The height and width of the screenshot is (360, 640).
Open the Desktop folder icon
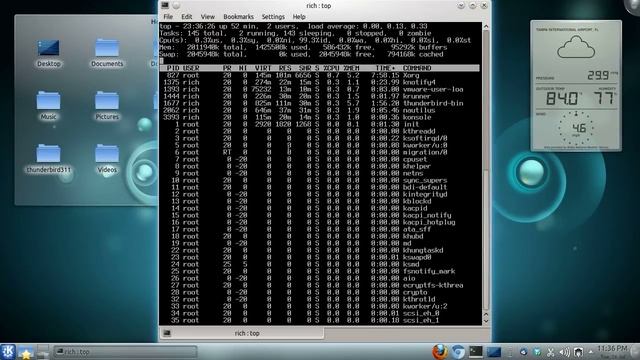(x=49, y=53)
